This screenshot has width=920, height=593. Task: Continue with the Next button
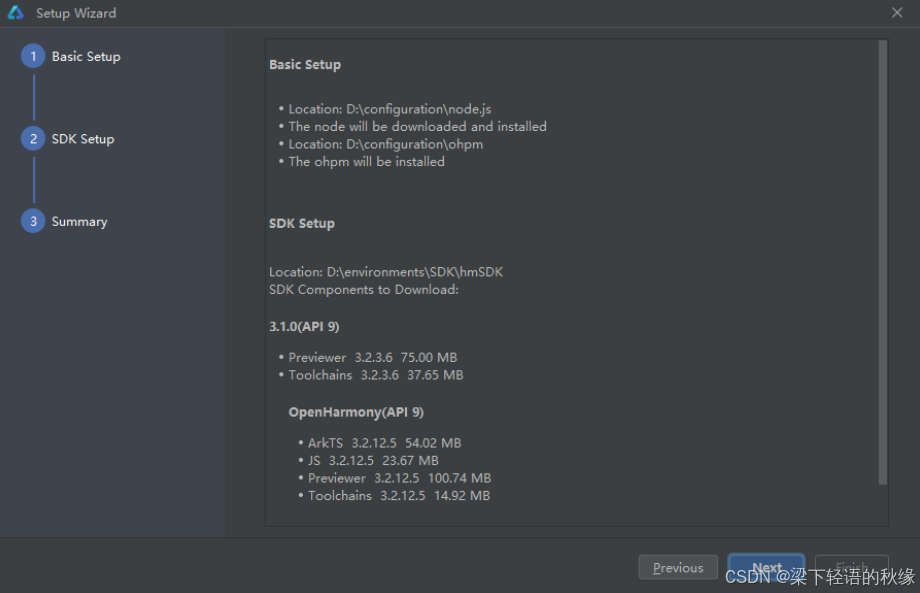click(x=766, y=567)
